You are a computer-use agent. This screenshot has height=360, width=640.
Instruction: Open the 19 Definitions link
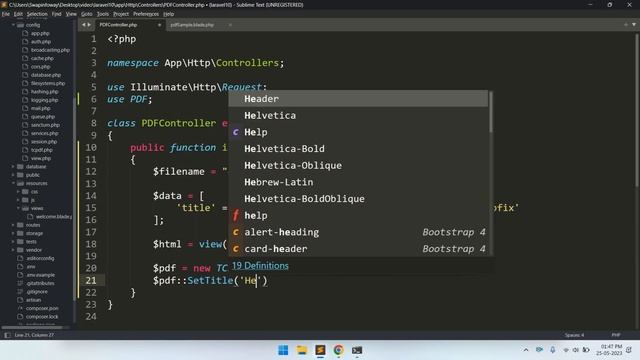pyautogui.click(x=260, y=266)
